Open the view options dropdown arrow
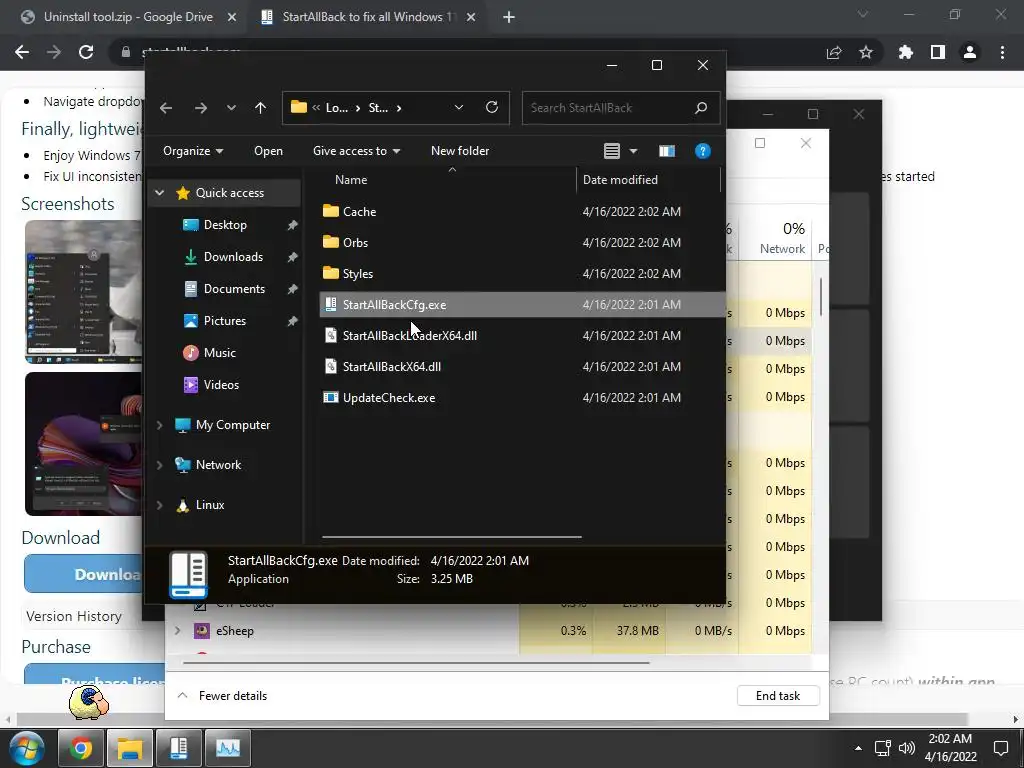Screen dimensions: 1024x768 point(633,151)
